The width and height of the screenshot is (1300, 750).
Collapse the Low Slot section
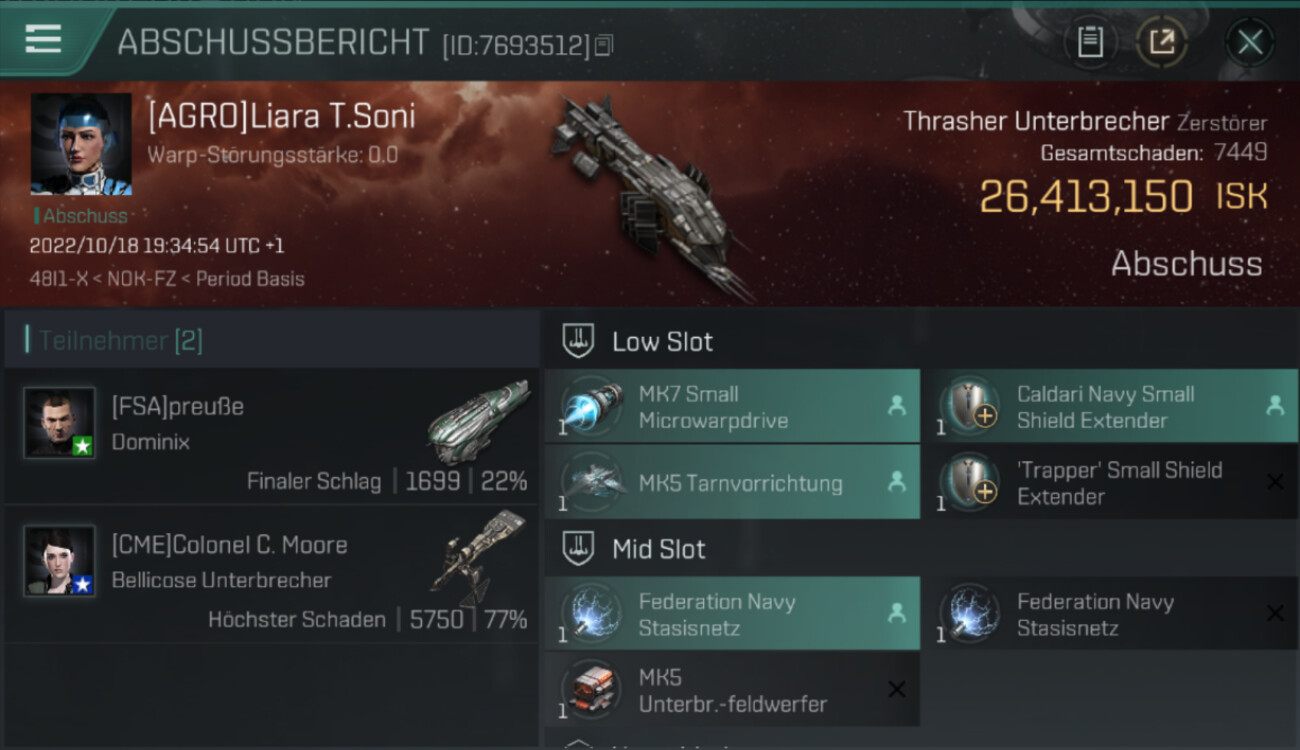pos(578,341)
